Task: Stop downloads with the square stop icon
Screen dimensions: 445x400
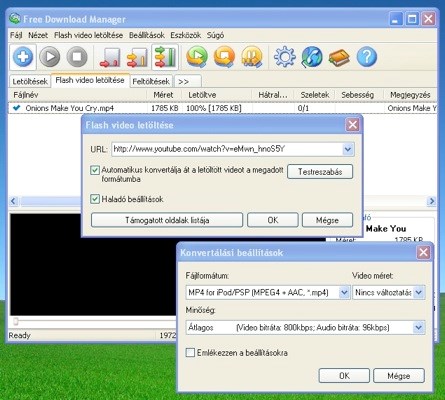Action: [77, 57]
